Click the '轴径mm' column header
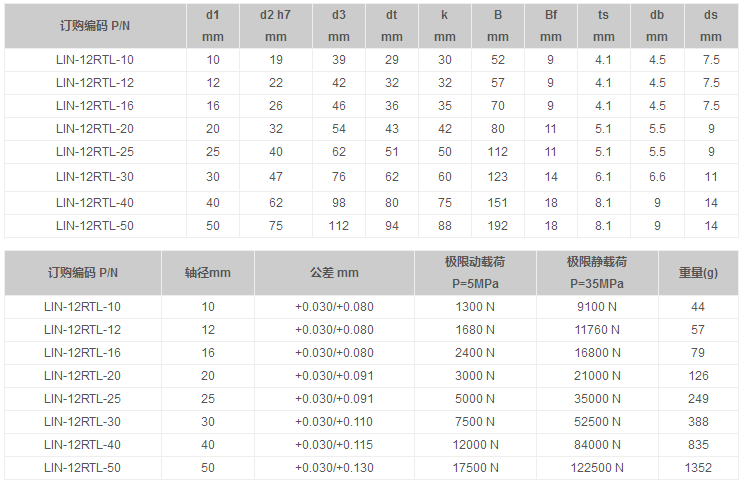743x499 pixels. click(208, 272)
